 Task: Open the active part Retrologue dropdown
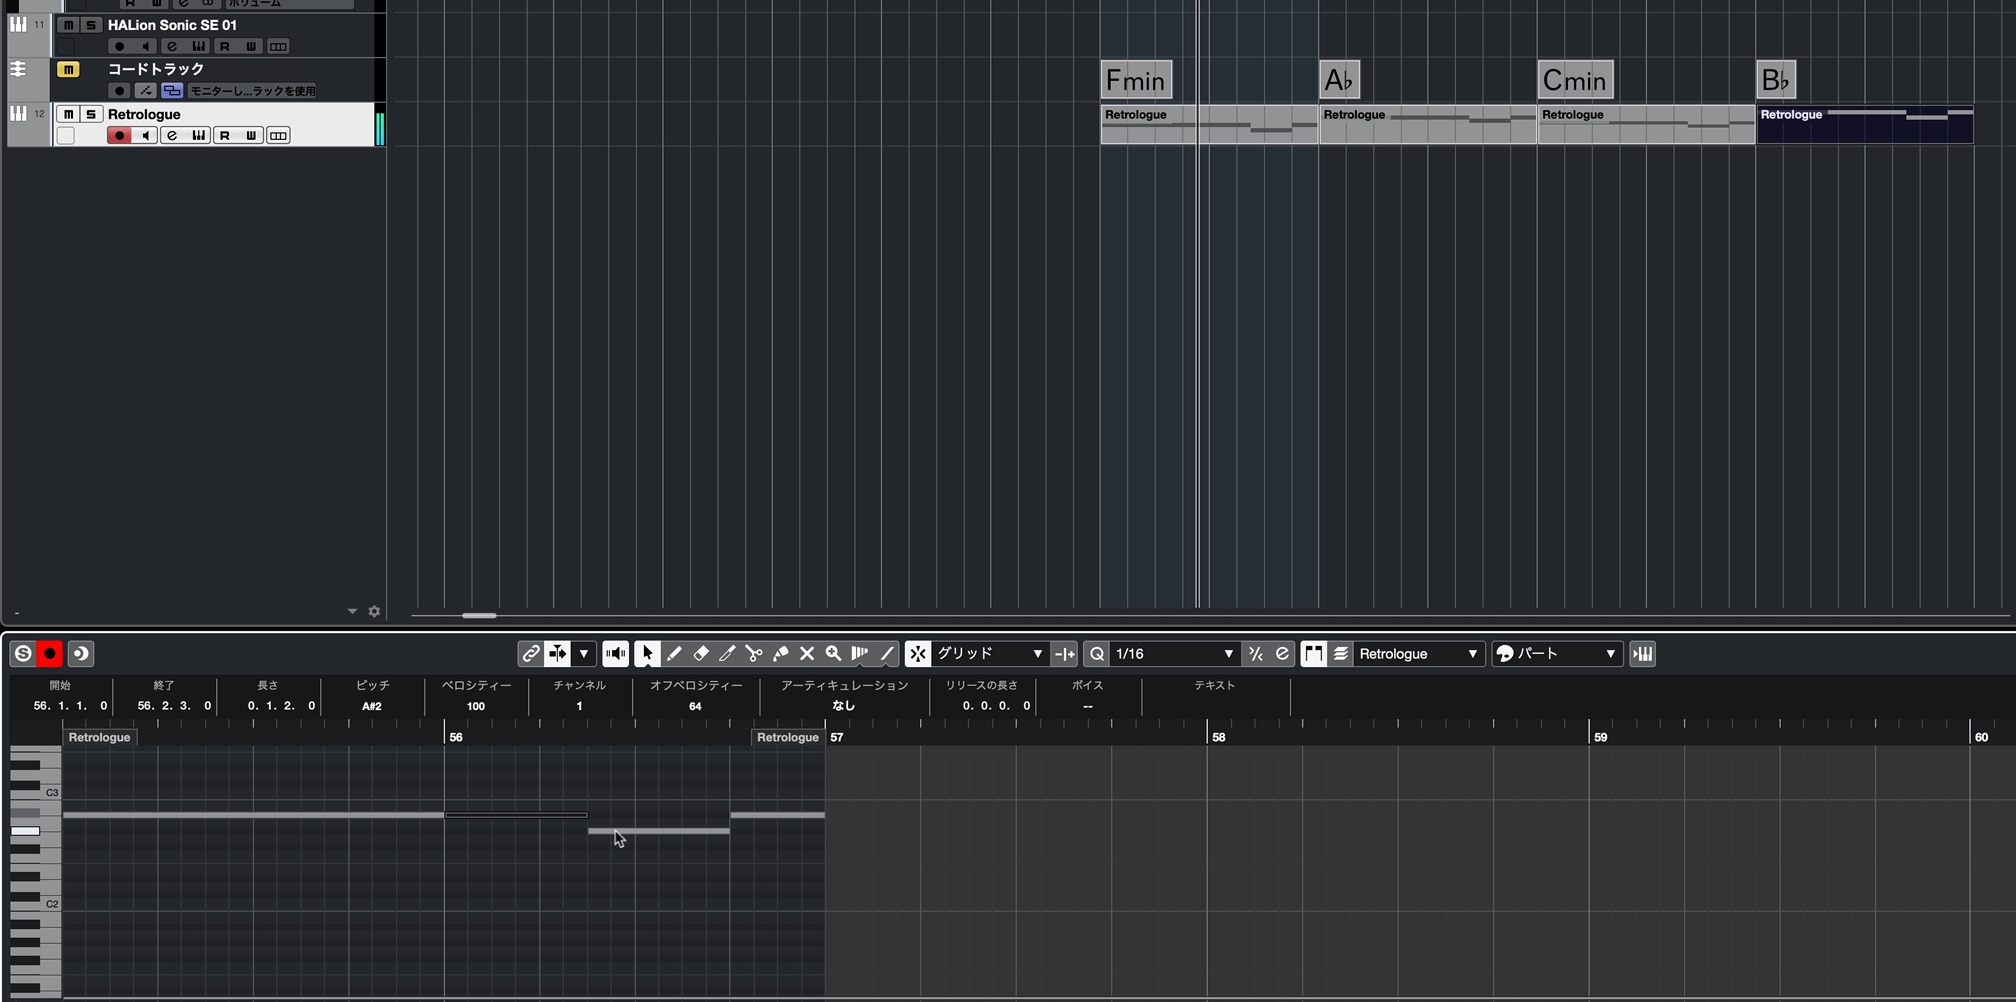(1418, 654)
